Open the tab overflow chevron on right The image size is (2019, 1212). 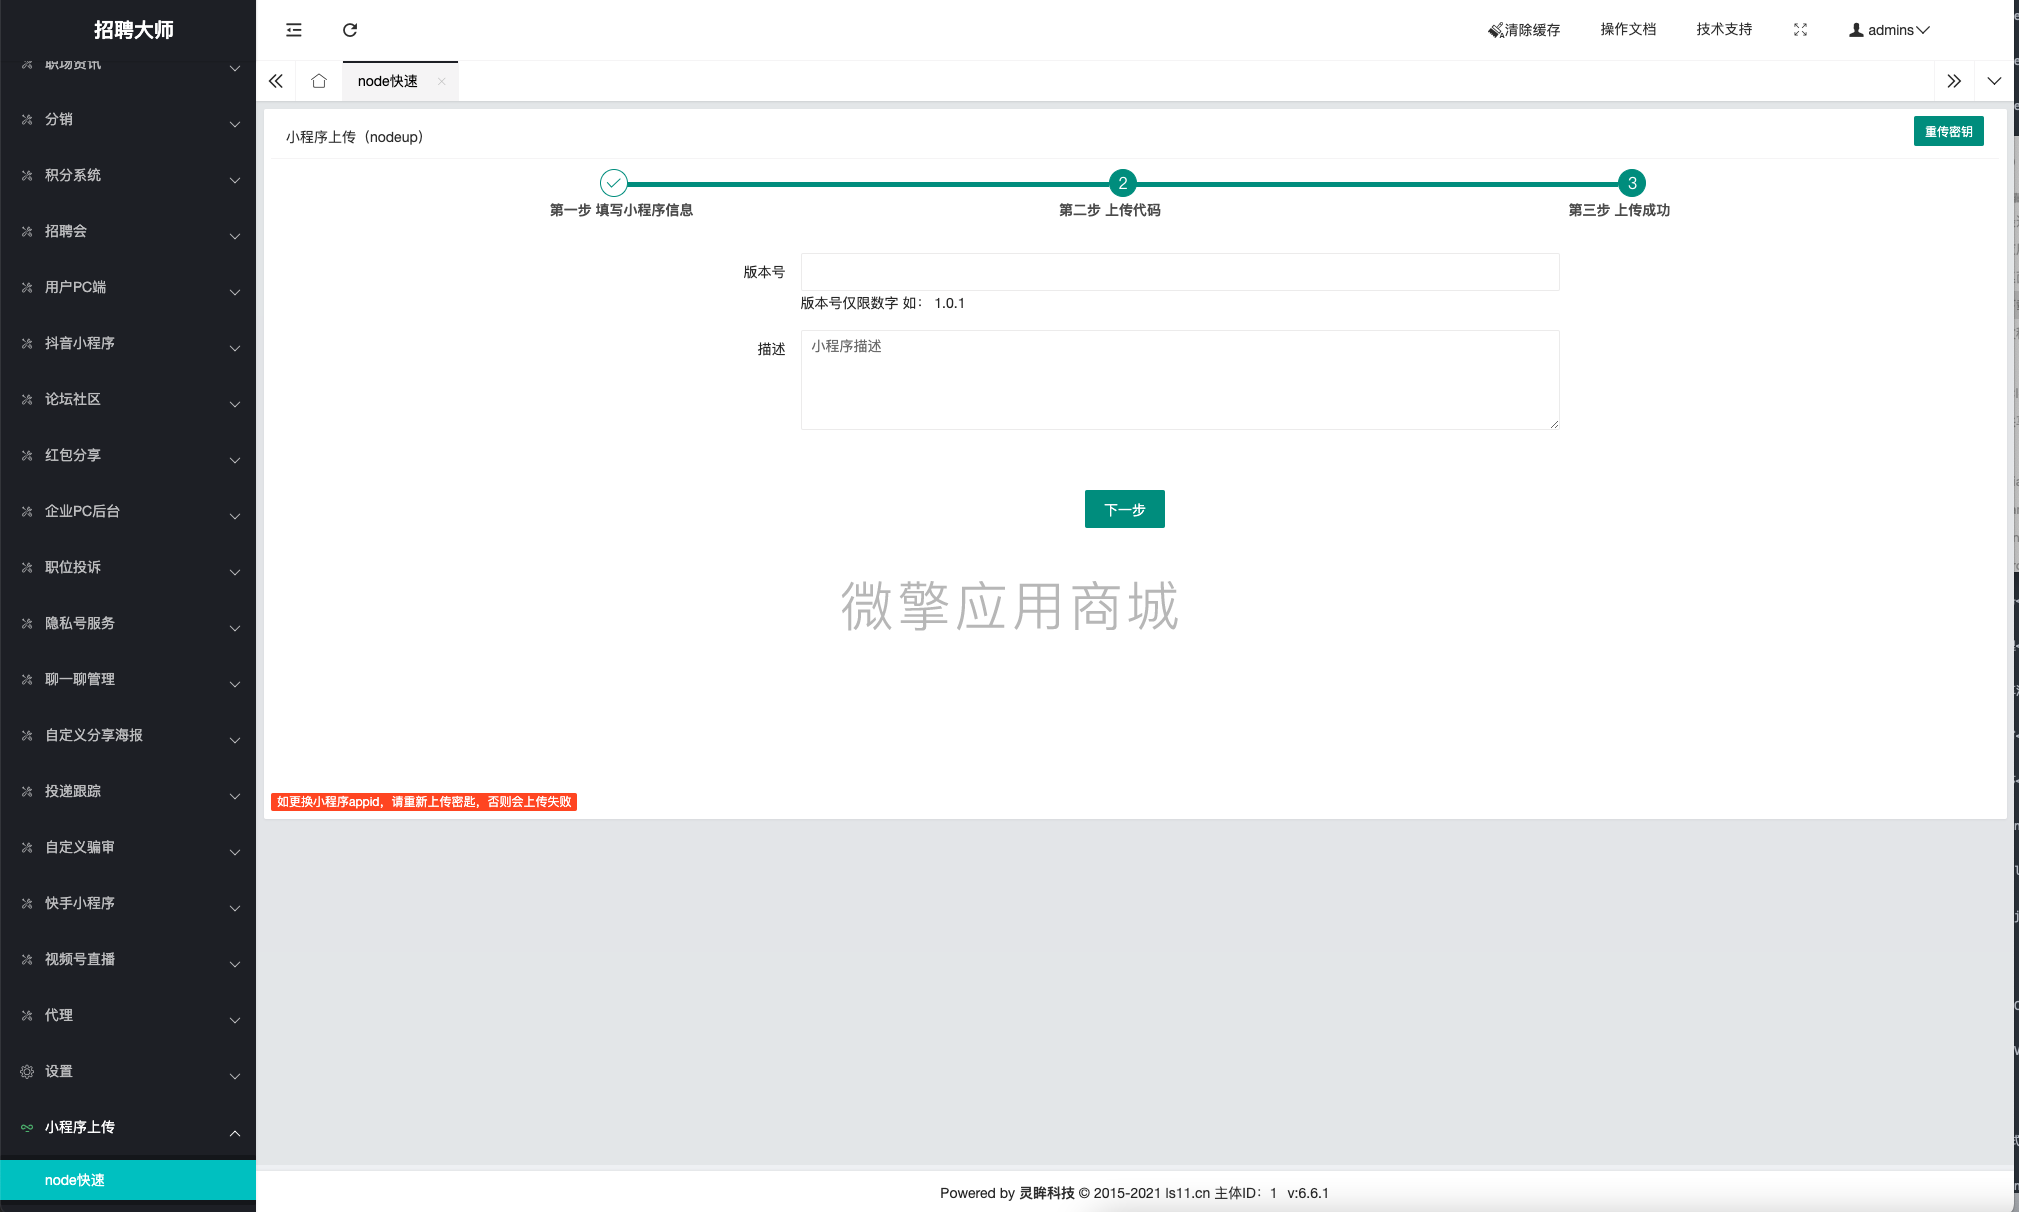(x=1994, y=81)
